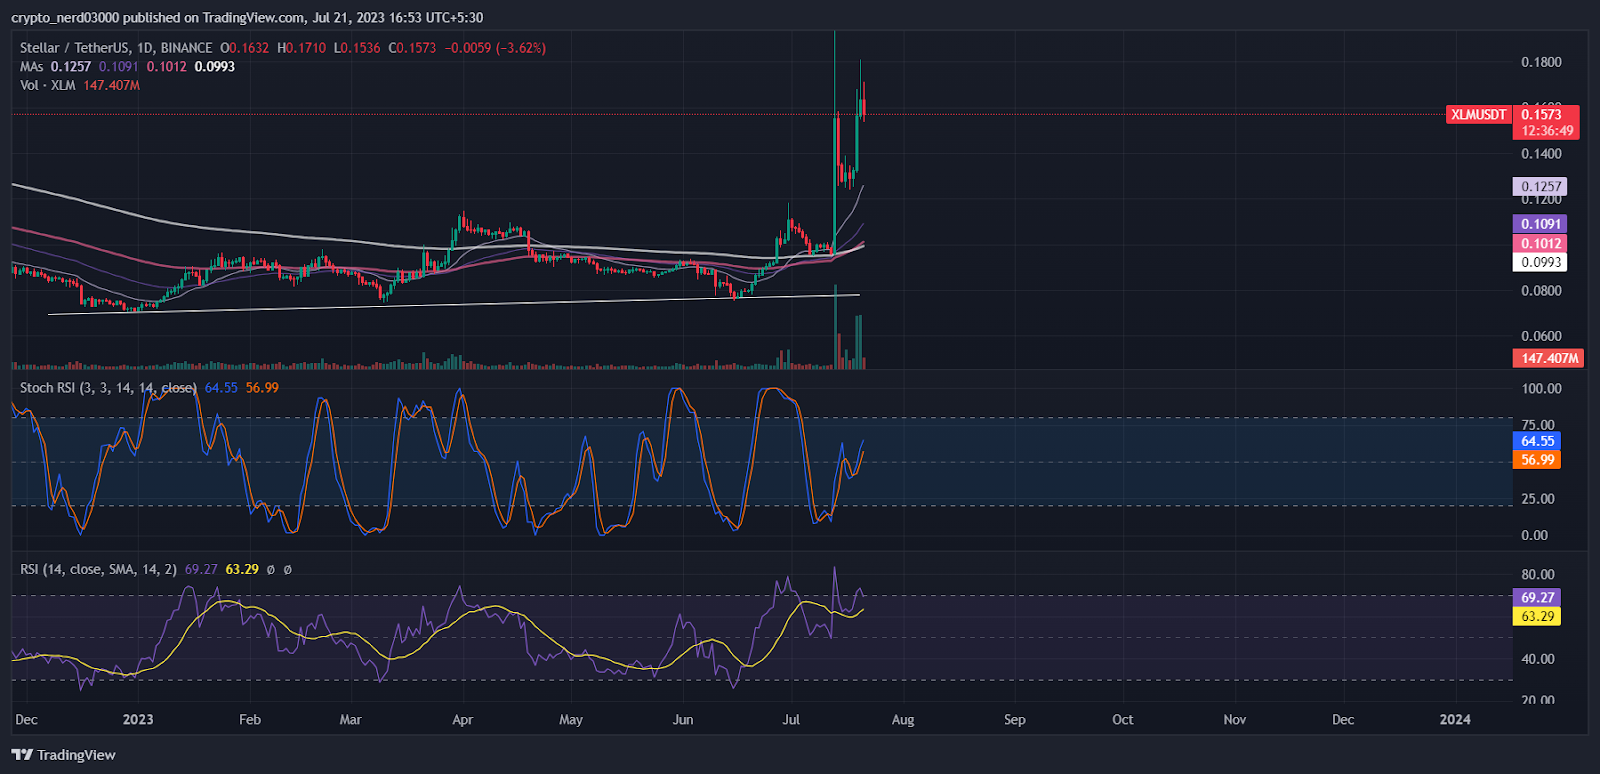Click the Stellar / TetherUS symbol title
The height and width of the screenshot is (774, 1600).
click(116, 48)
